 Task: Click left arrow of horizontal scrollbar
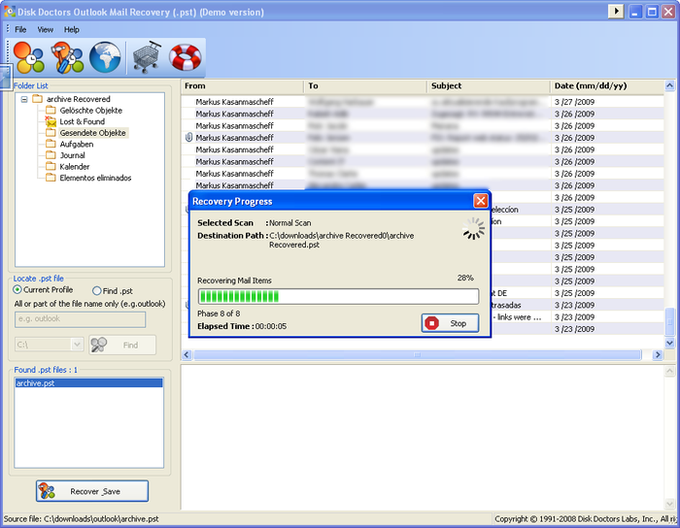(x=187, y=355)
